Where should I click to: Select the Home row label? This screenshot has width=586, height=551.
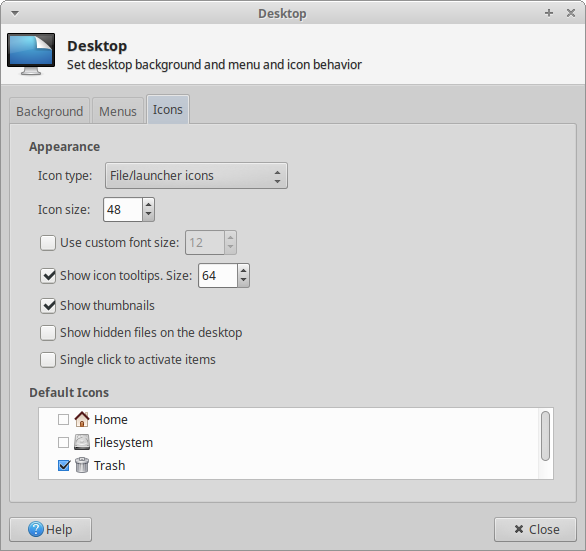pos(111,419)
